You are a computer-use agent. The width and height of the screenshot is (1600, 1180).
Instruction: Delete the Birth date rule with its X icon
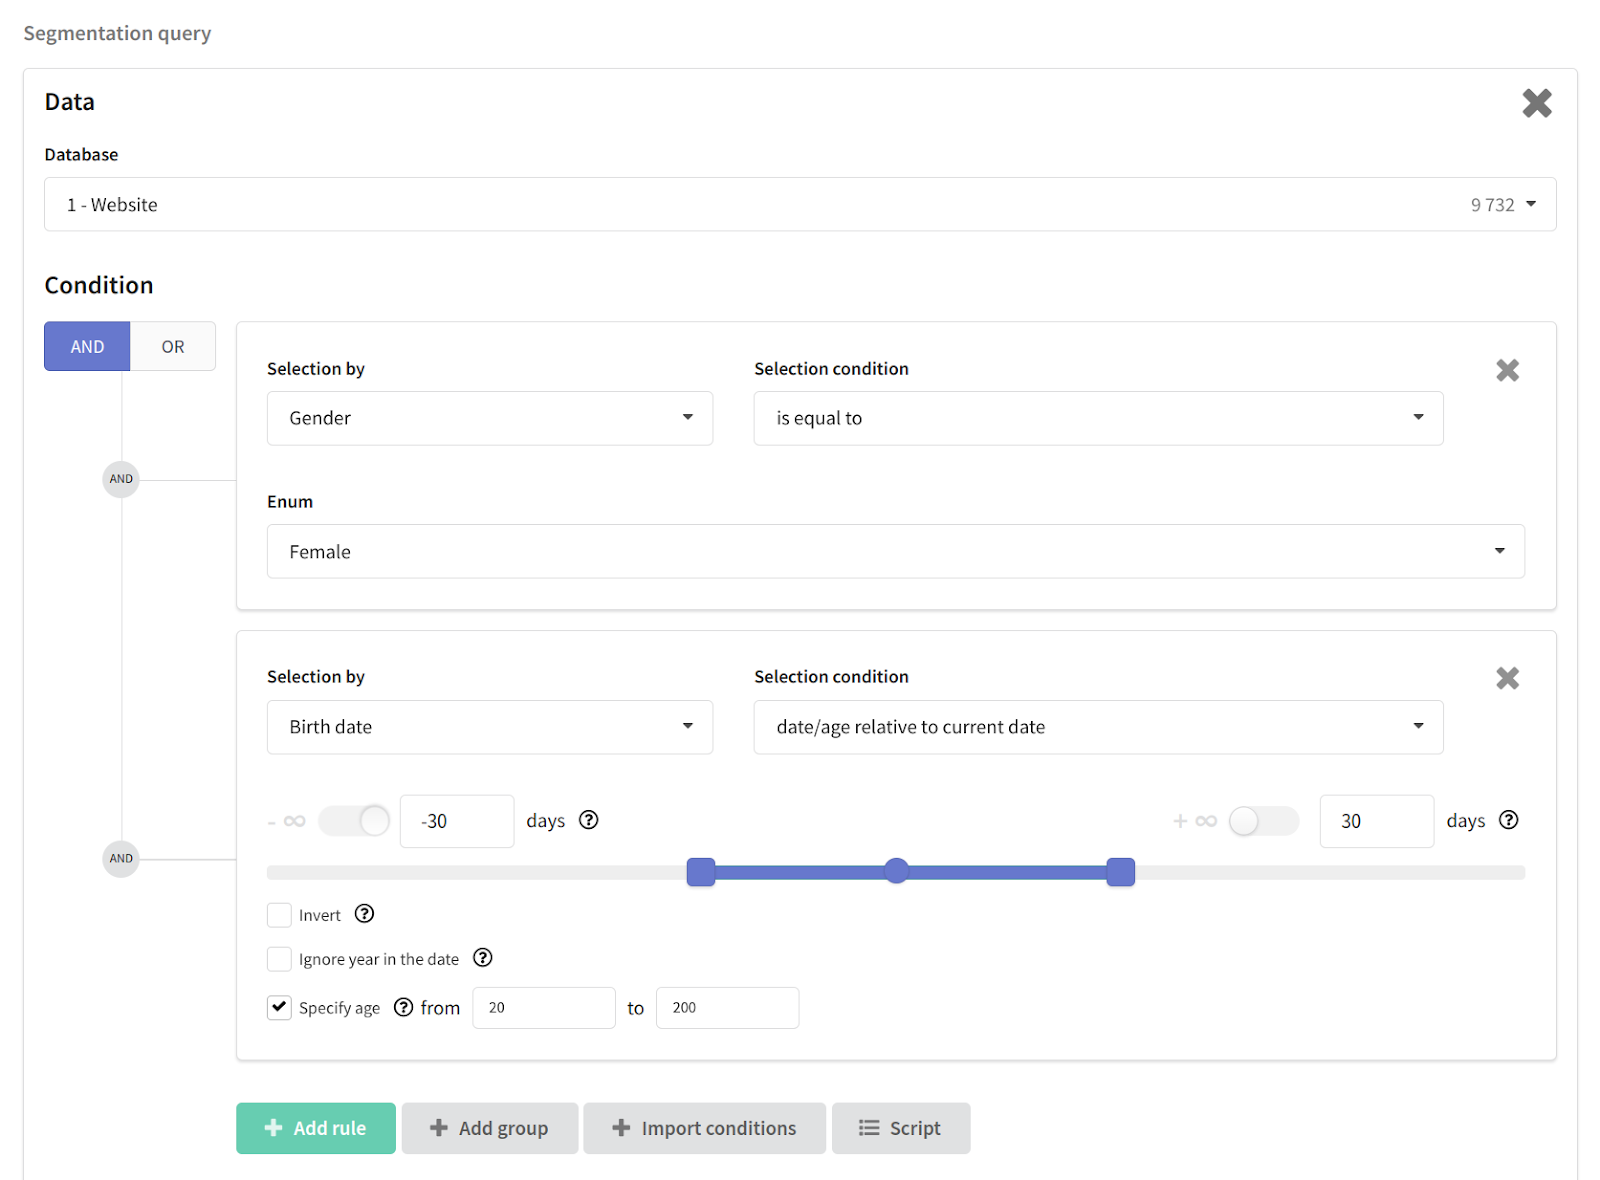(1507, 678)
